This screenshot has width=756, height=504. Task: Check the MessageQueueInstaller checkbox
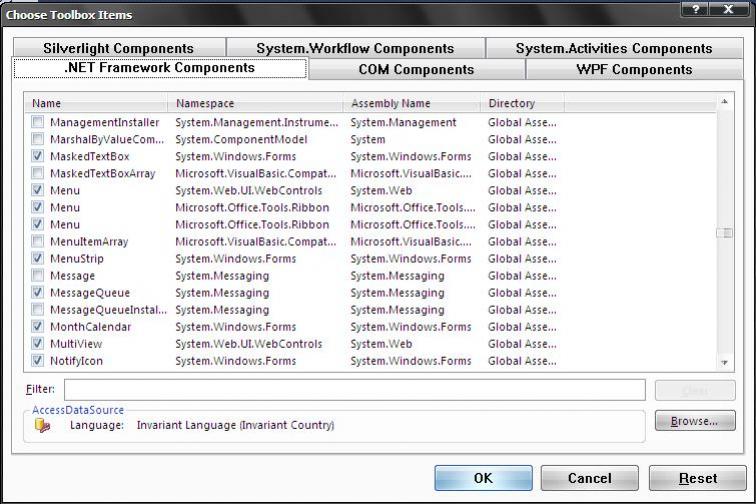tap(37, 309)
